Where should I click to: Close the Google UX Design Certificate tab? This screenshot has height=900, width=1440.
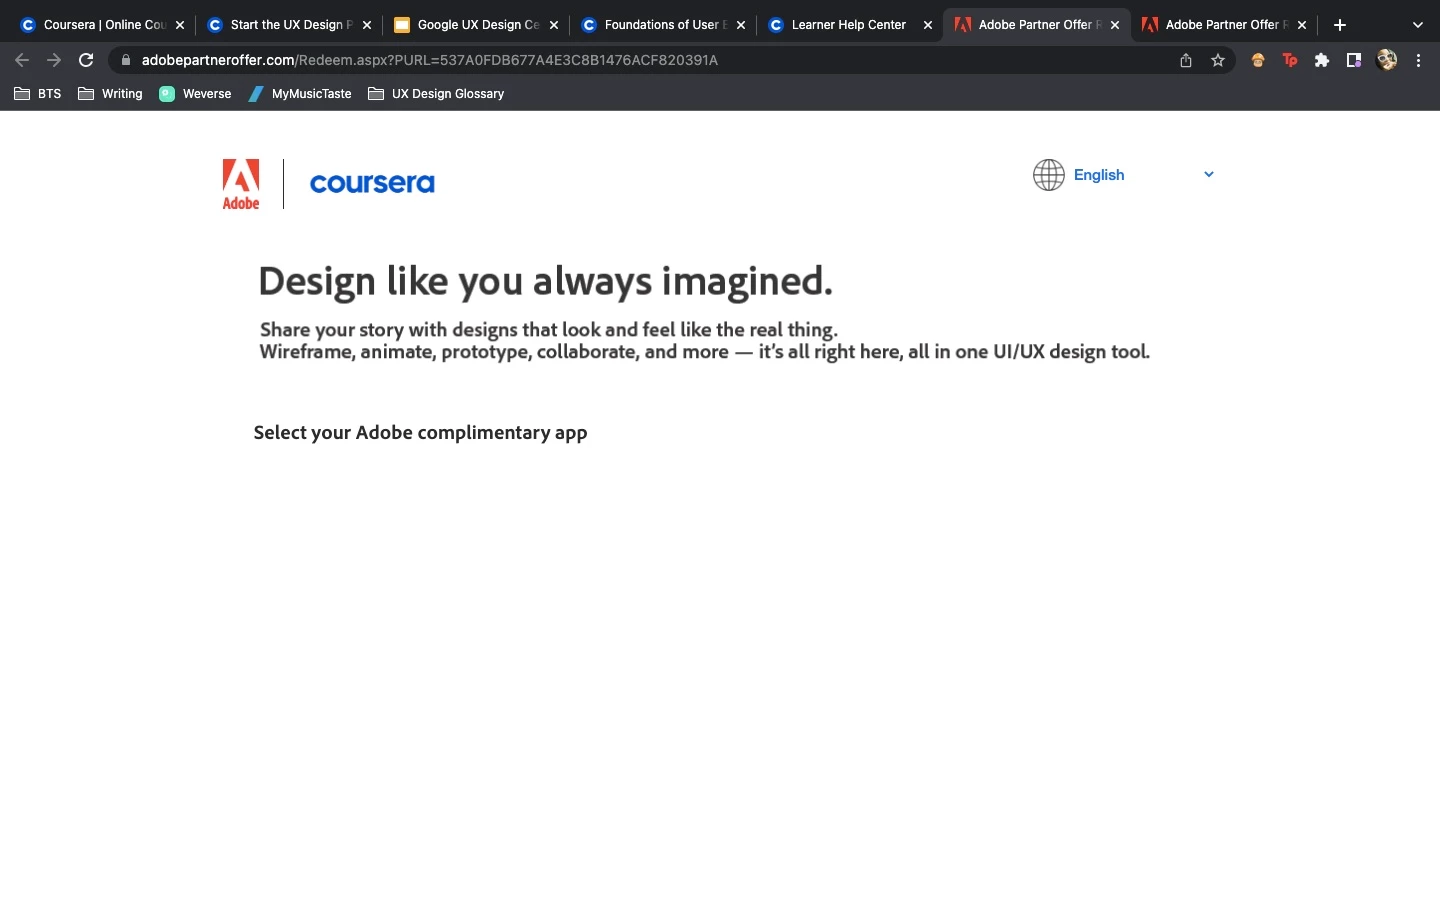click(x=554, y=25)
